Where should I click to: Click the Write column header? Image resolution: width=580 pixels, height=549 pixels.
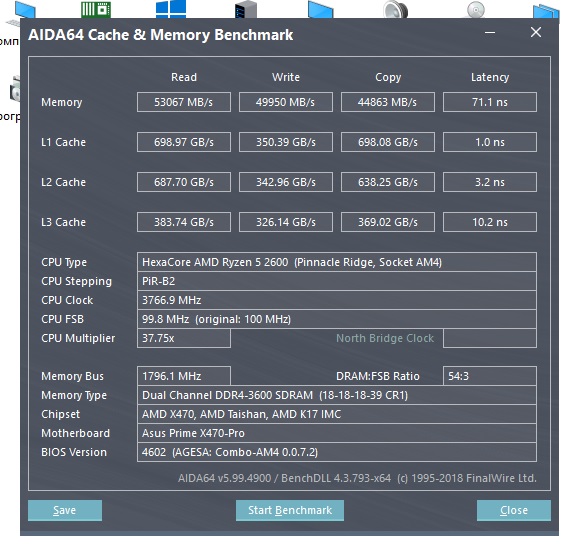[286, 77]
